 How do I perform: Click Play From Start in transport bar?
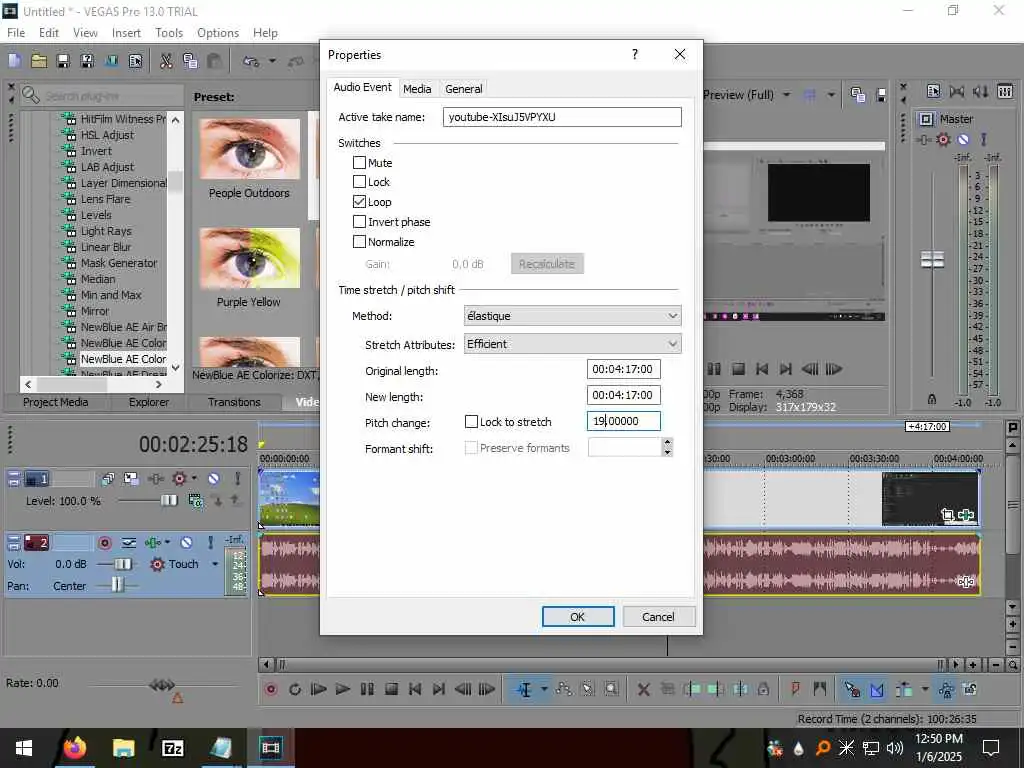319,689
